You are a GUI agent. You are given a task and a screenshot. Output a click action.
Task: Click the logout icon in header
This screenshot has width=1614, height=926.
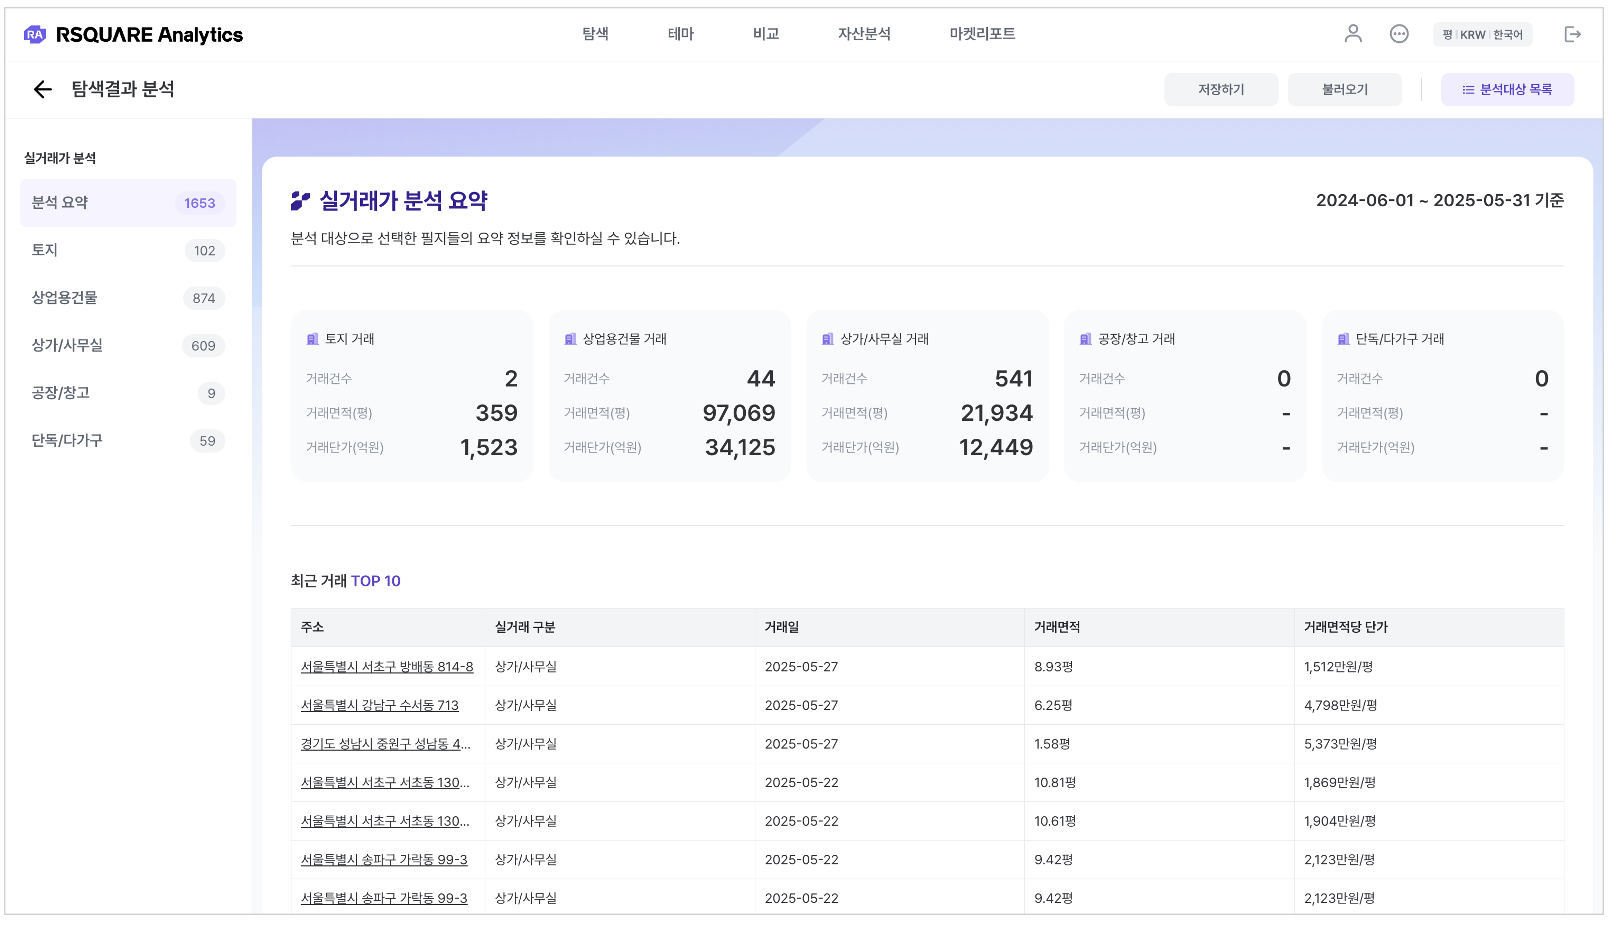1572,34
